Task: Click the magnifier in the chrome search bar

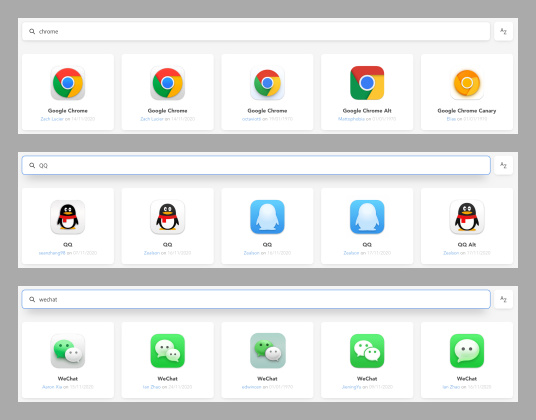Action: pos(32,31)
